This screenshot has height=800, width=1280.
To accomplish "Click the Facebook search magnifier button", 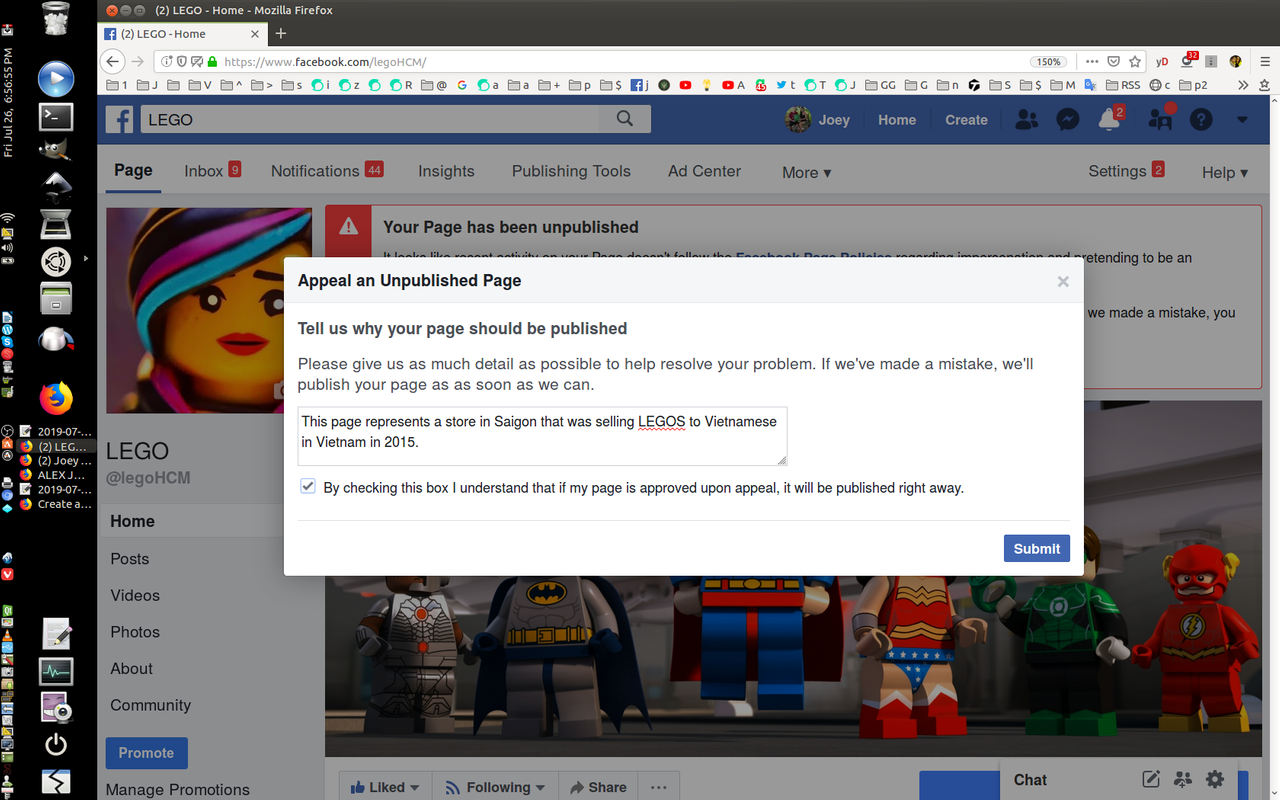I will pyautogui.click(x=625, y=119).
